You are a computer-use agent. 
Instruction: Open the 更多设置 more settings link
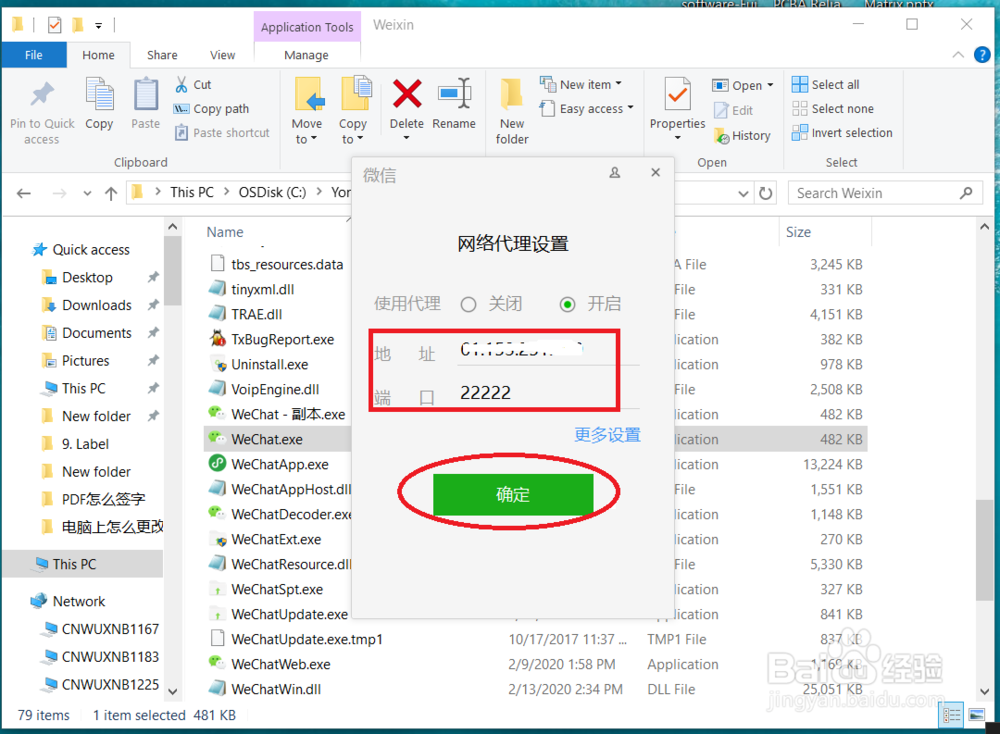point(607,435)
